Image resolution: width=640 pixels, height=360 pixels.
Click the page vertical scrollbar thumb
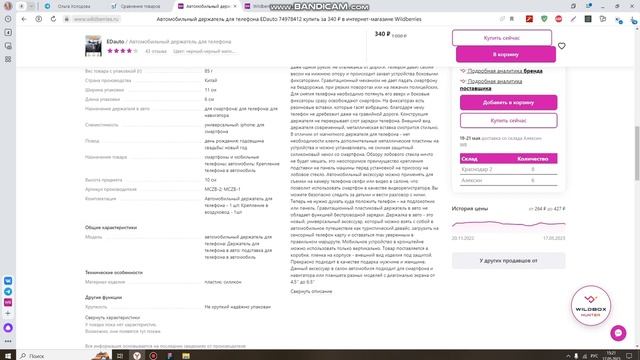[x=637, y=153]
